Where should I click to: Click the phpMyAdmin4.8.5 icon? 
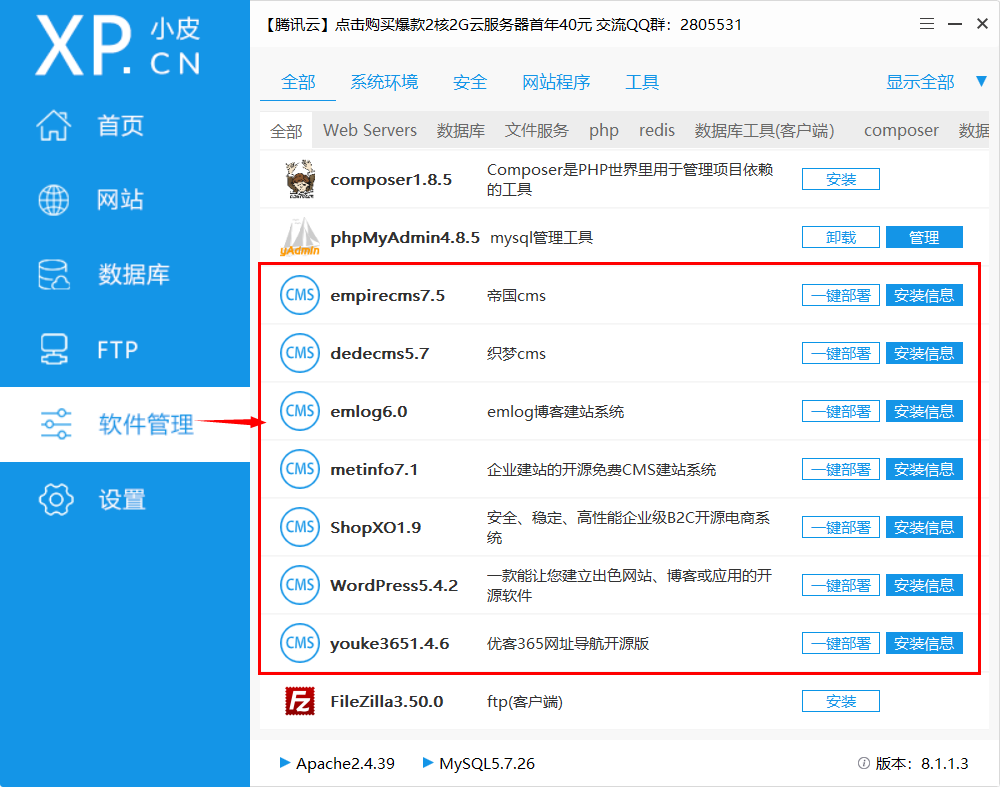300,237
